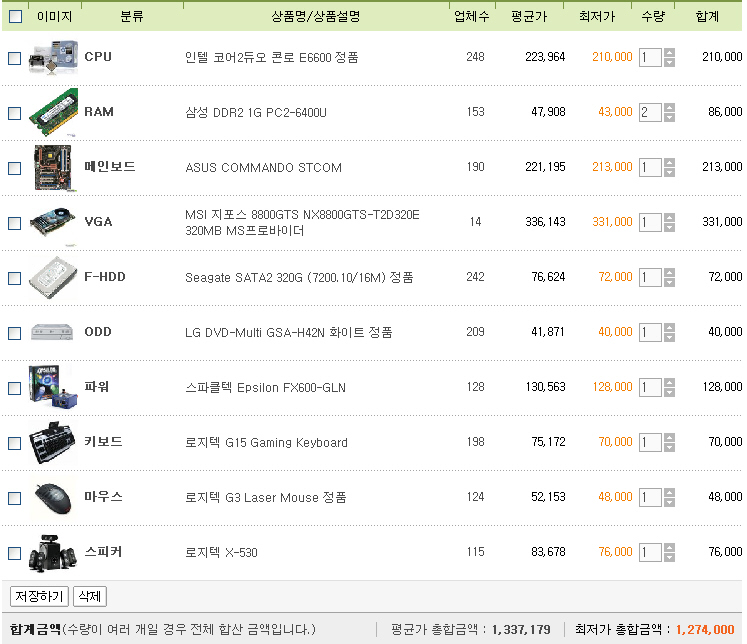Screen dimensions: 747x644
Task: Open the 스파클텍 Epsilon FX600-GLN product
Action: click(x=265, y=387)
